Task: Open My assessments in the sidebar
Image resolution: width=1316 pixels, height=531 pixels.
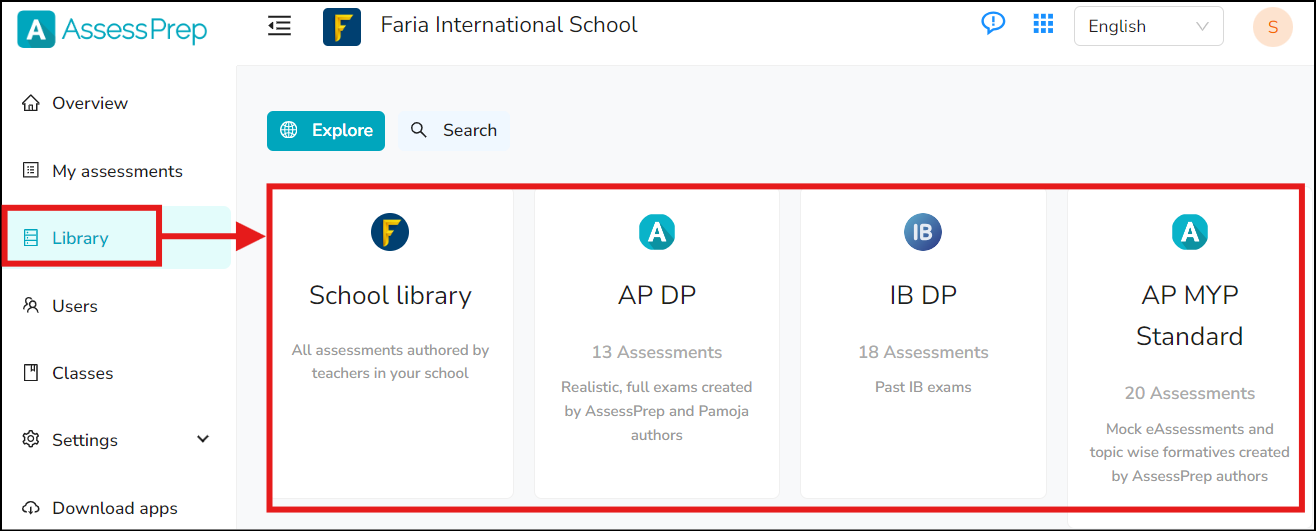Action: click(x=118, y=171)
